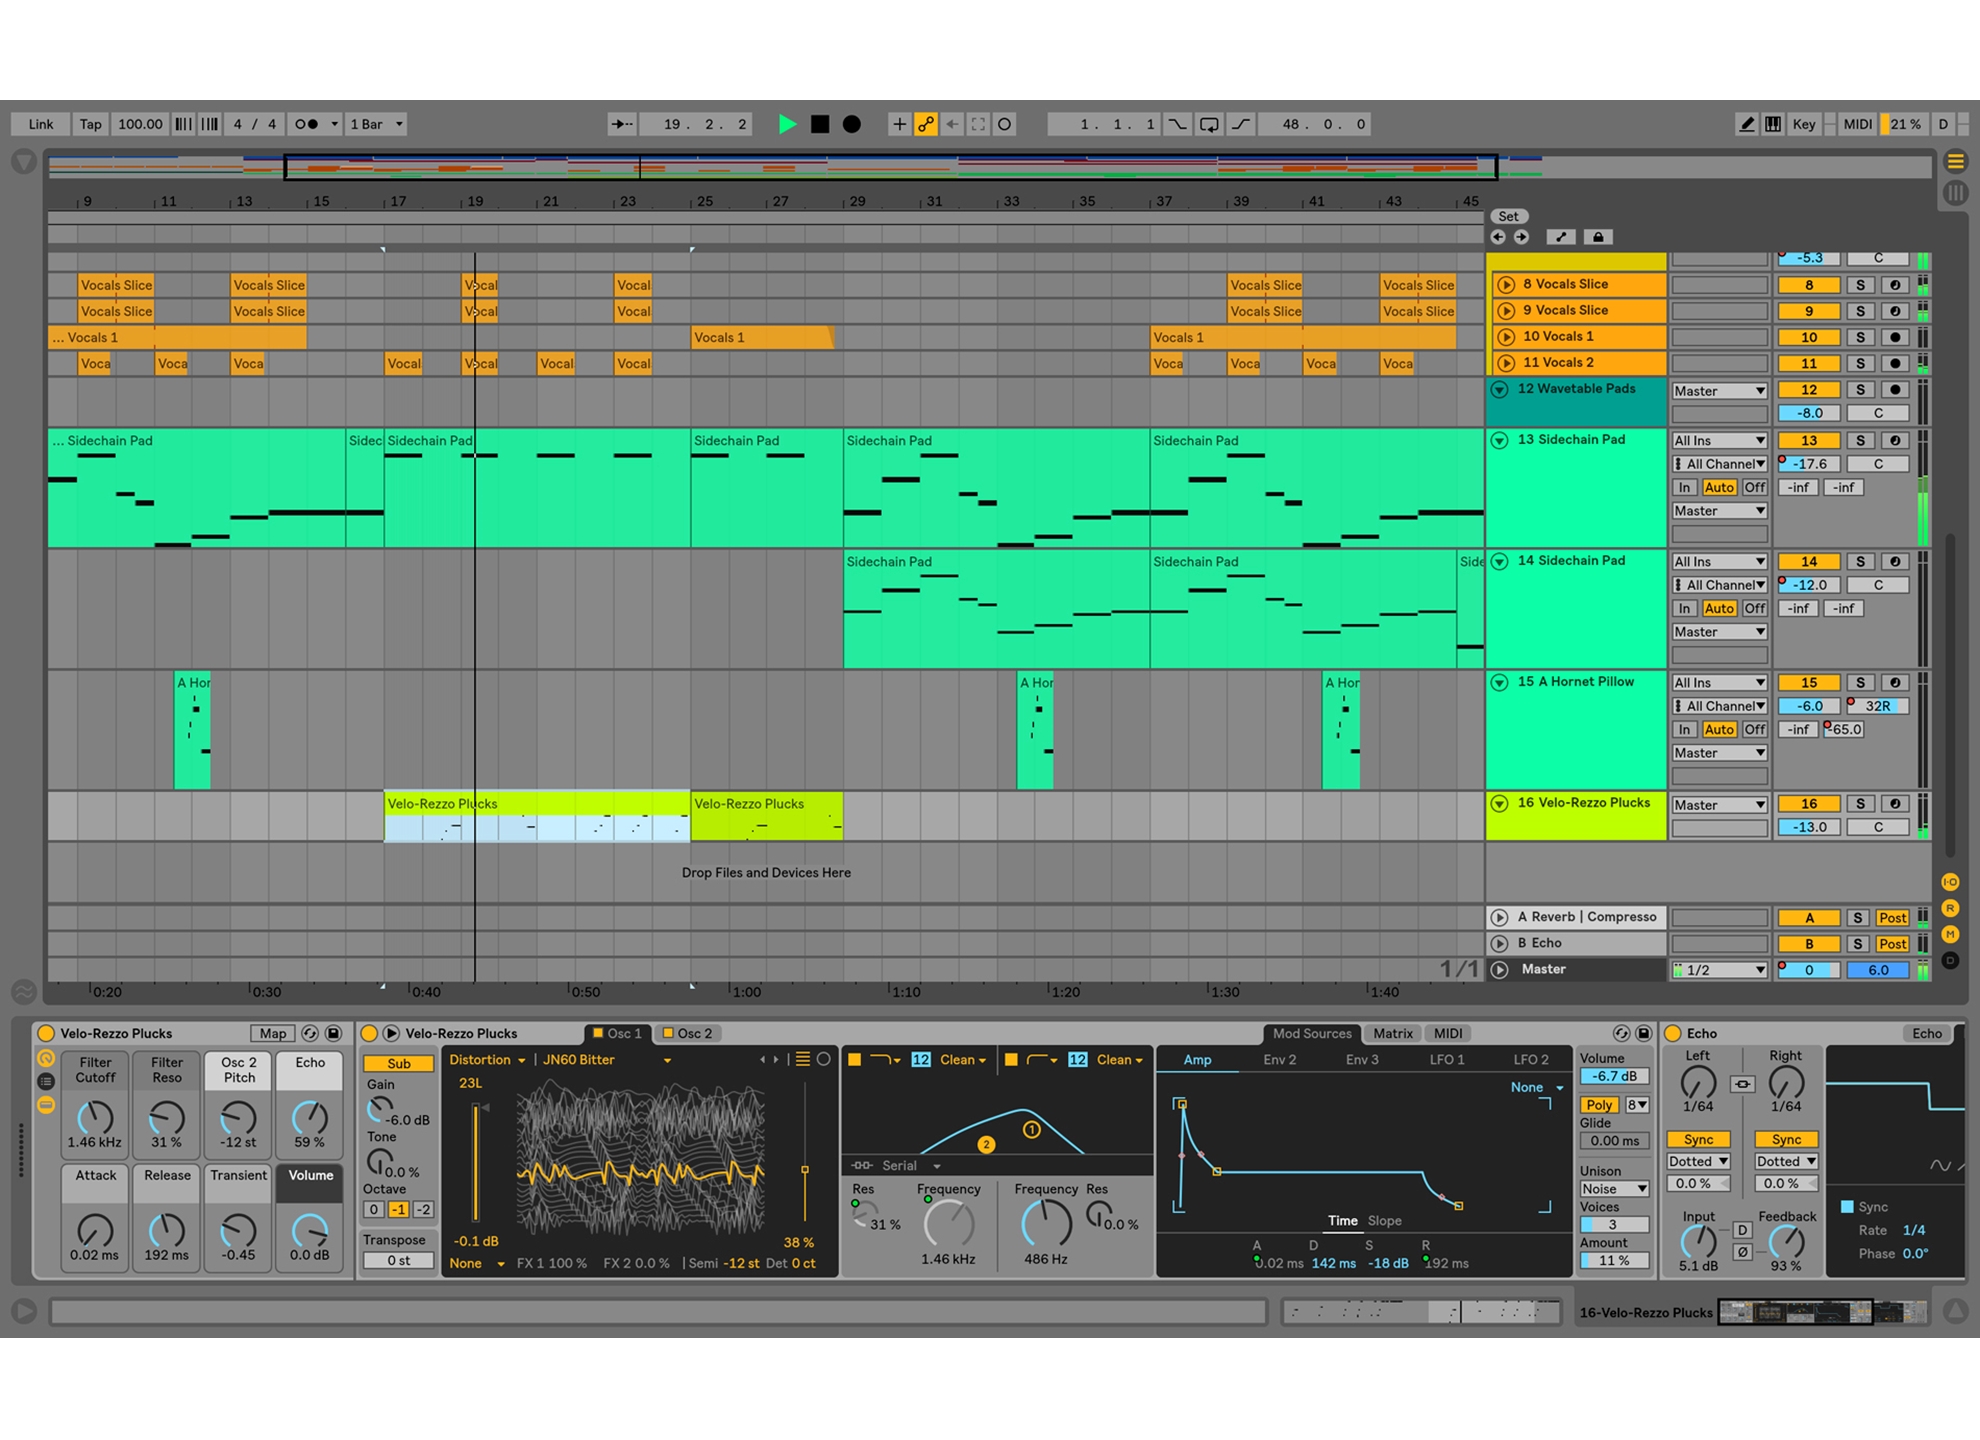
Task: Open track 15 All Ins input dropdown
Action: point(1719,683)
